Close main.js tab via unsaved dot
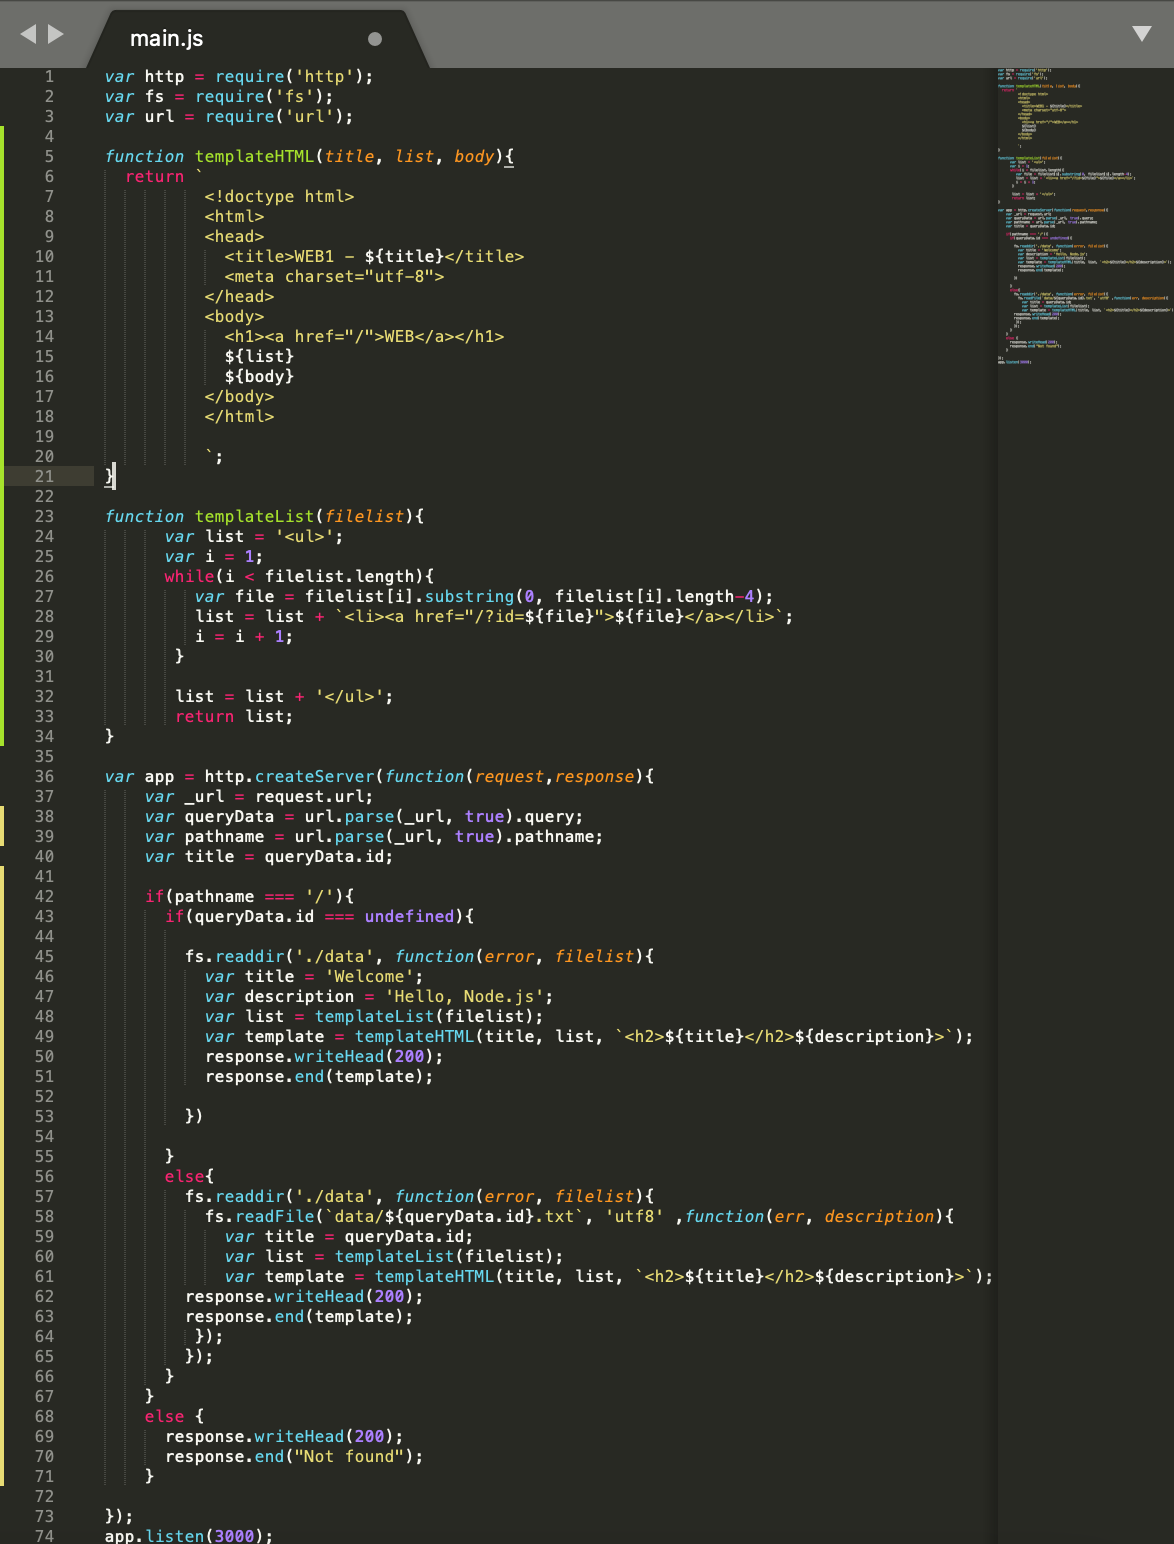The image size is (1174, 1544). [x=375, y=39]
